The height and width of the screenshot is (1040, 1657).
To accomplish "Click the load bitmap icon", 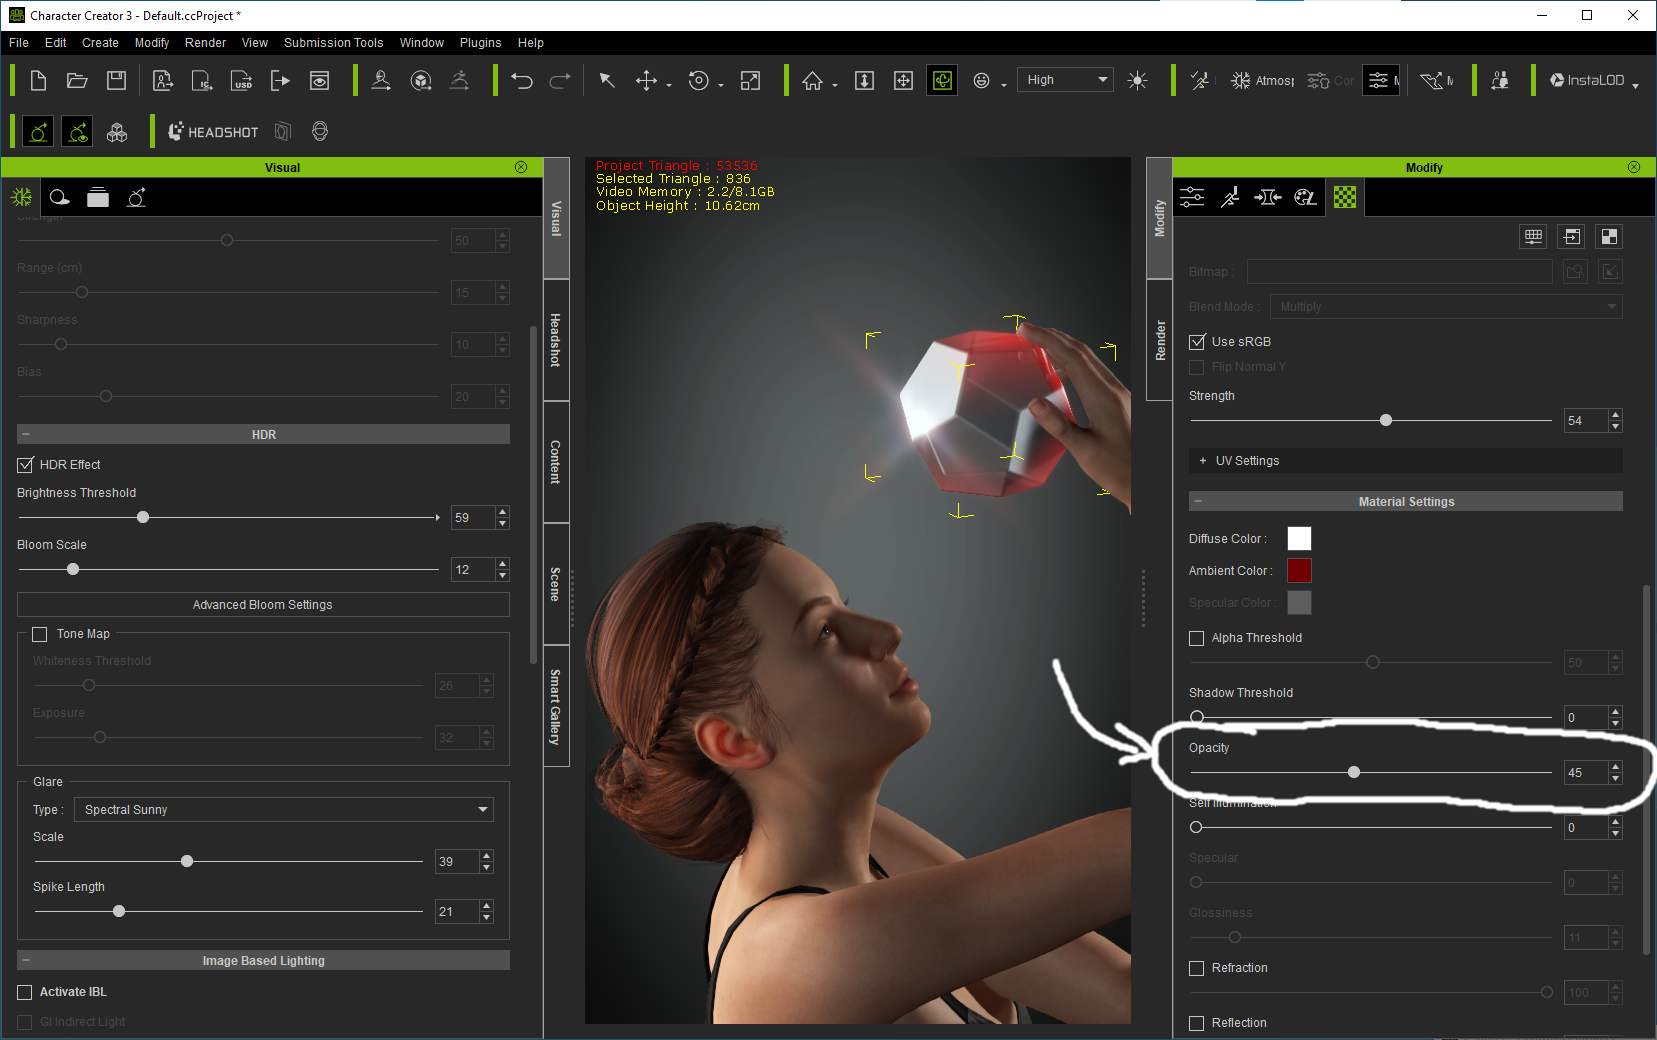I will coord(1575,271).
